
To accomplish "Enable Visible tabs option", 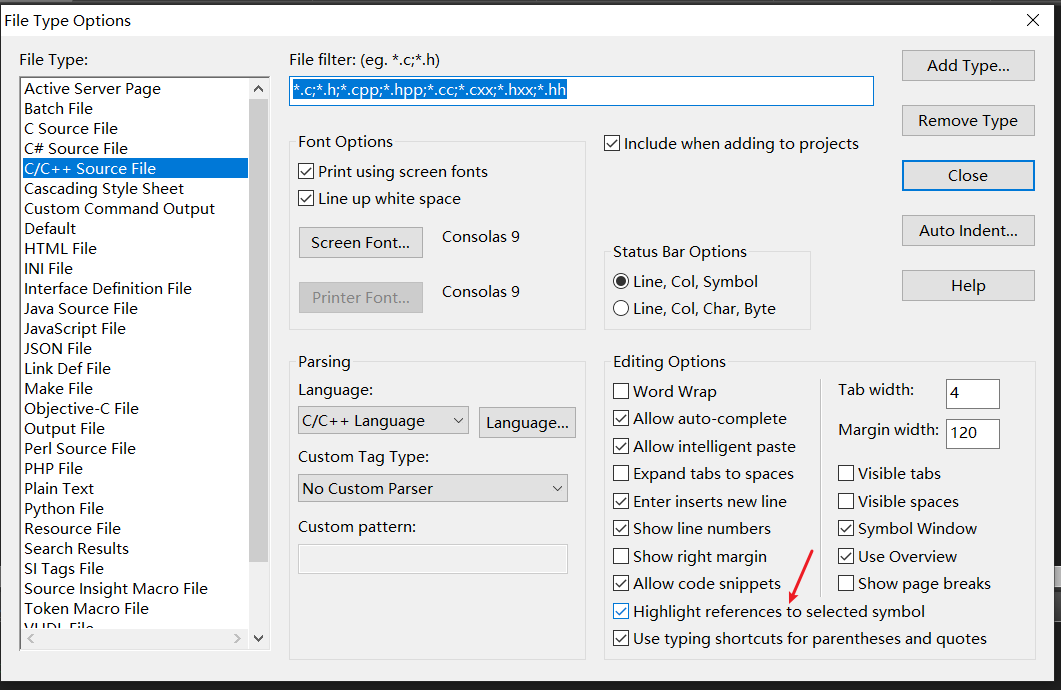I will (847, 474).
